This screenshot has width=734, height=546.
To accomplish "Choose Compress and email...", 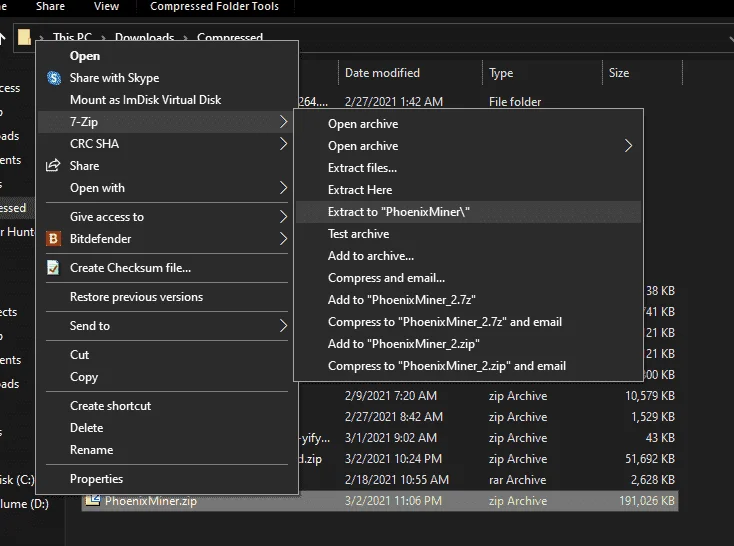I will pos(469,278).
